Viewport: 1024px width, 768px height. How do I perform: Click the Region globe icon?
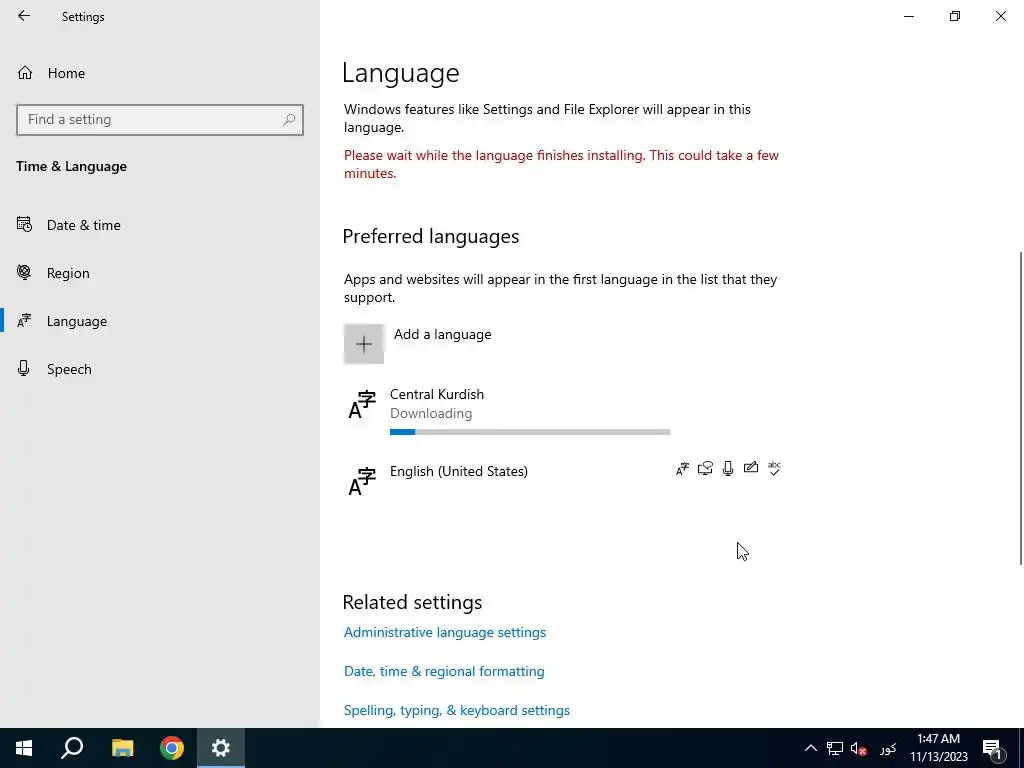[24, 272]
